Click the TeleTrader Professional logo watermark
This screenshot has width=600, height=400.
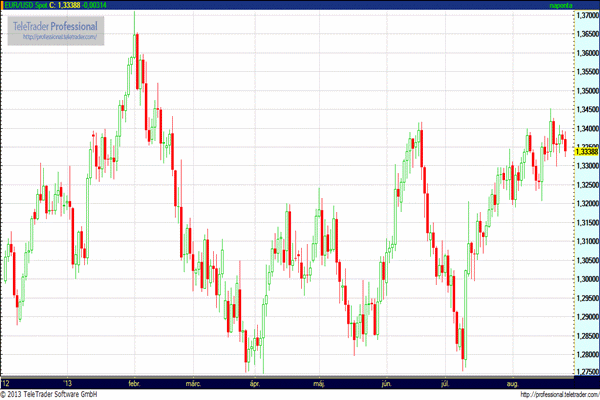(x=56, y=24)
